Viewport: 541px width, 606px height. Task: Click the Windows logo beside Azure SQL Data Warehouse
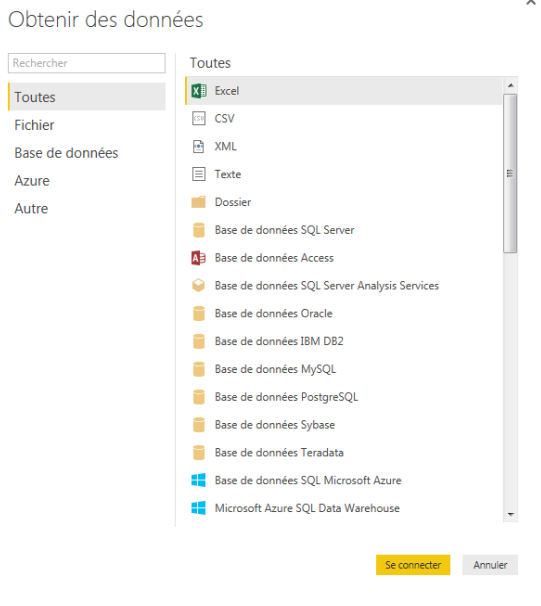(x=199, y=508)
